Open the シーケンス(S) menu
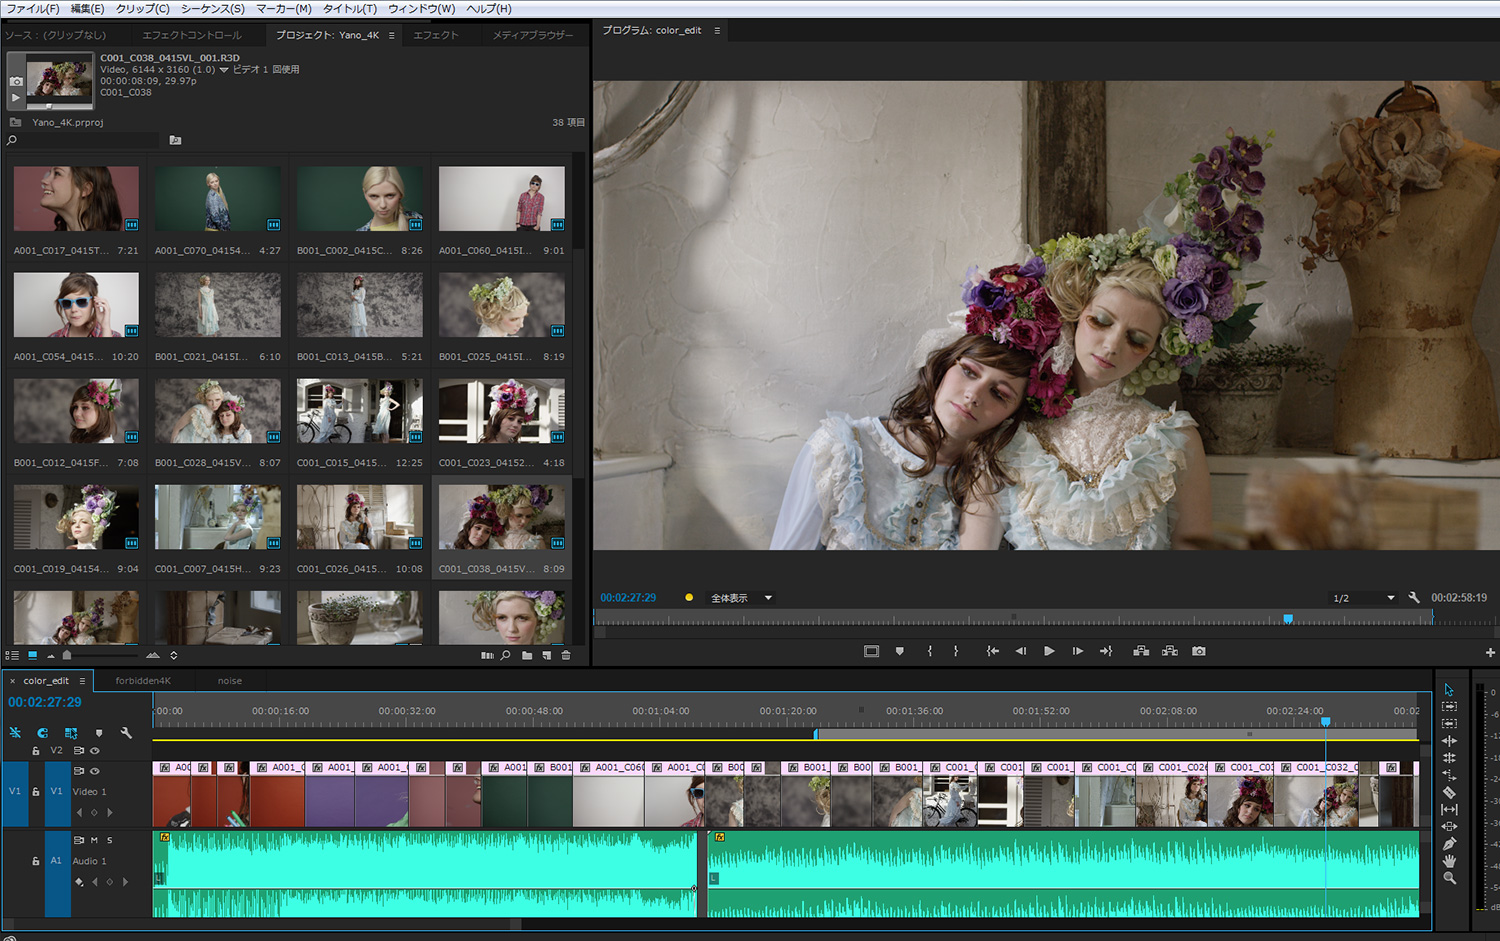Image resolution: width=1500 pixels, height=941 pixels. (x=212, y=8)
